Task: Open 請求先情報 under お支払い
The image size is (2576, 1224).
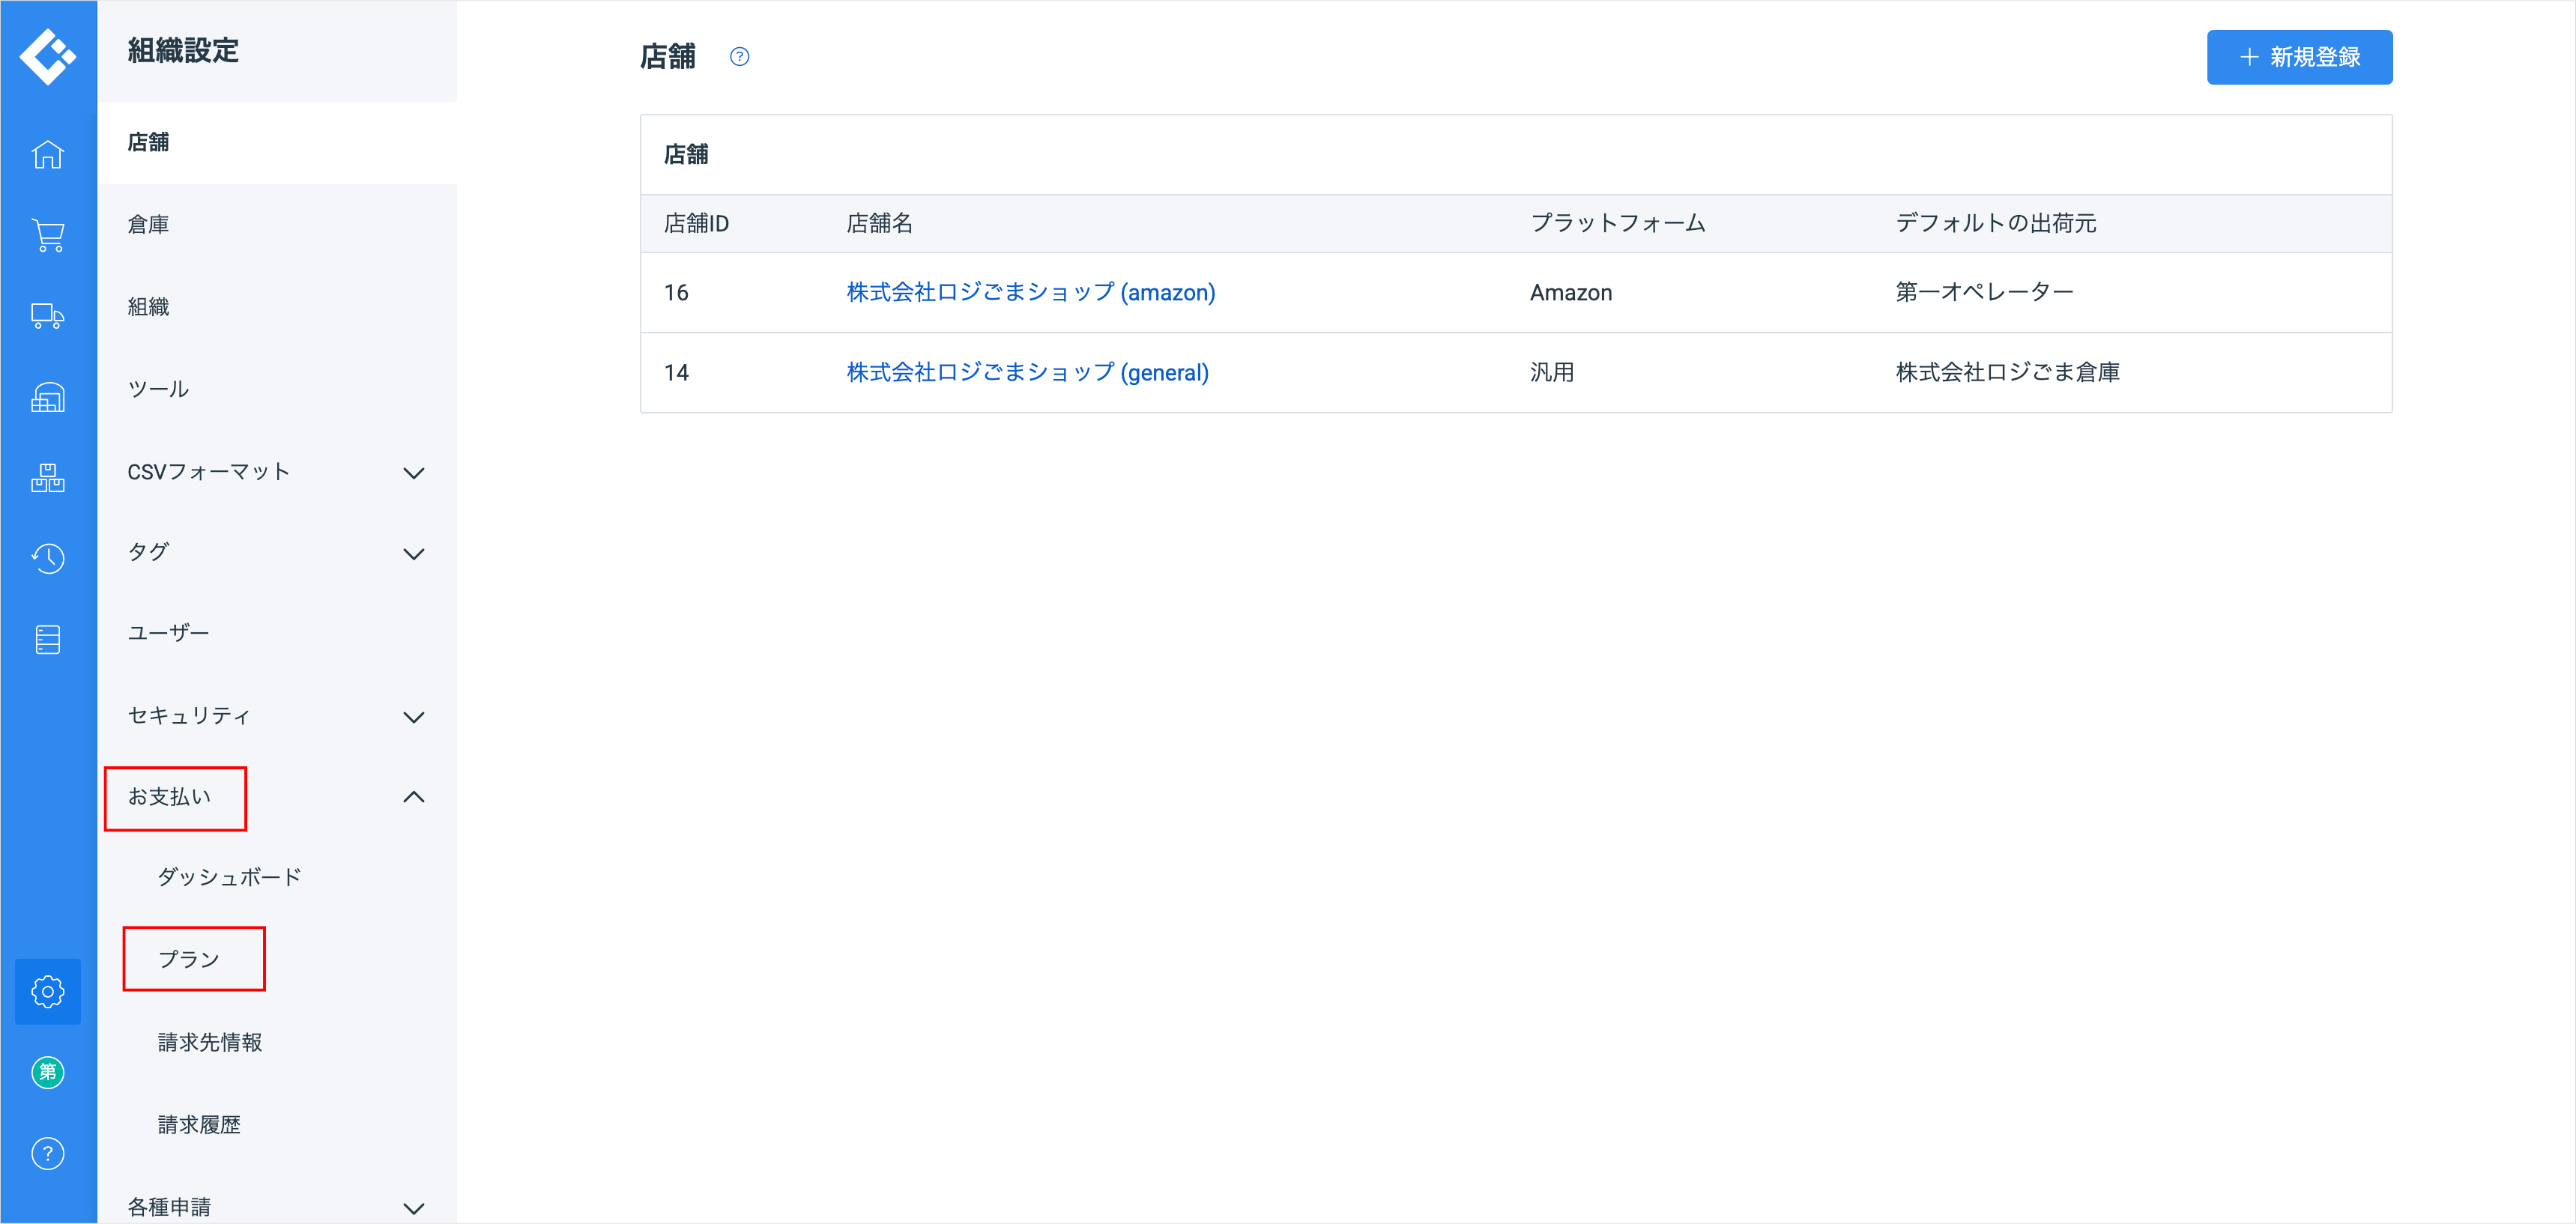Action: (210, 1042)
